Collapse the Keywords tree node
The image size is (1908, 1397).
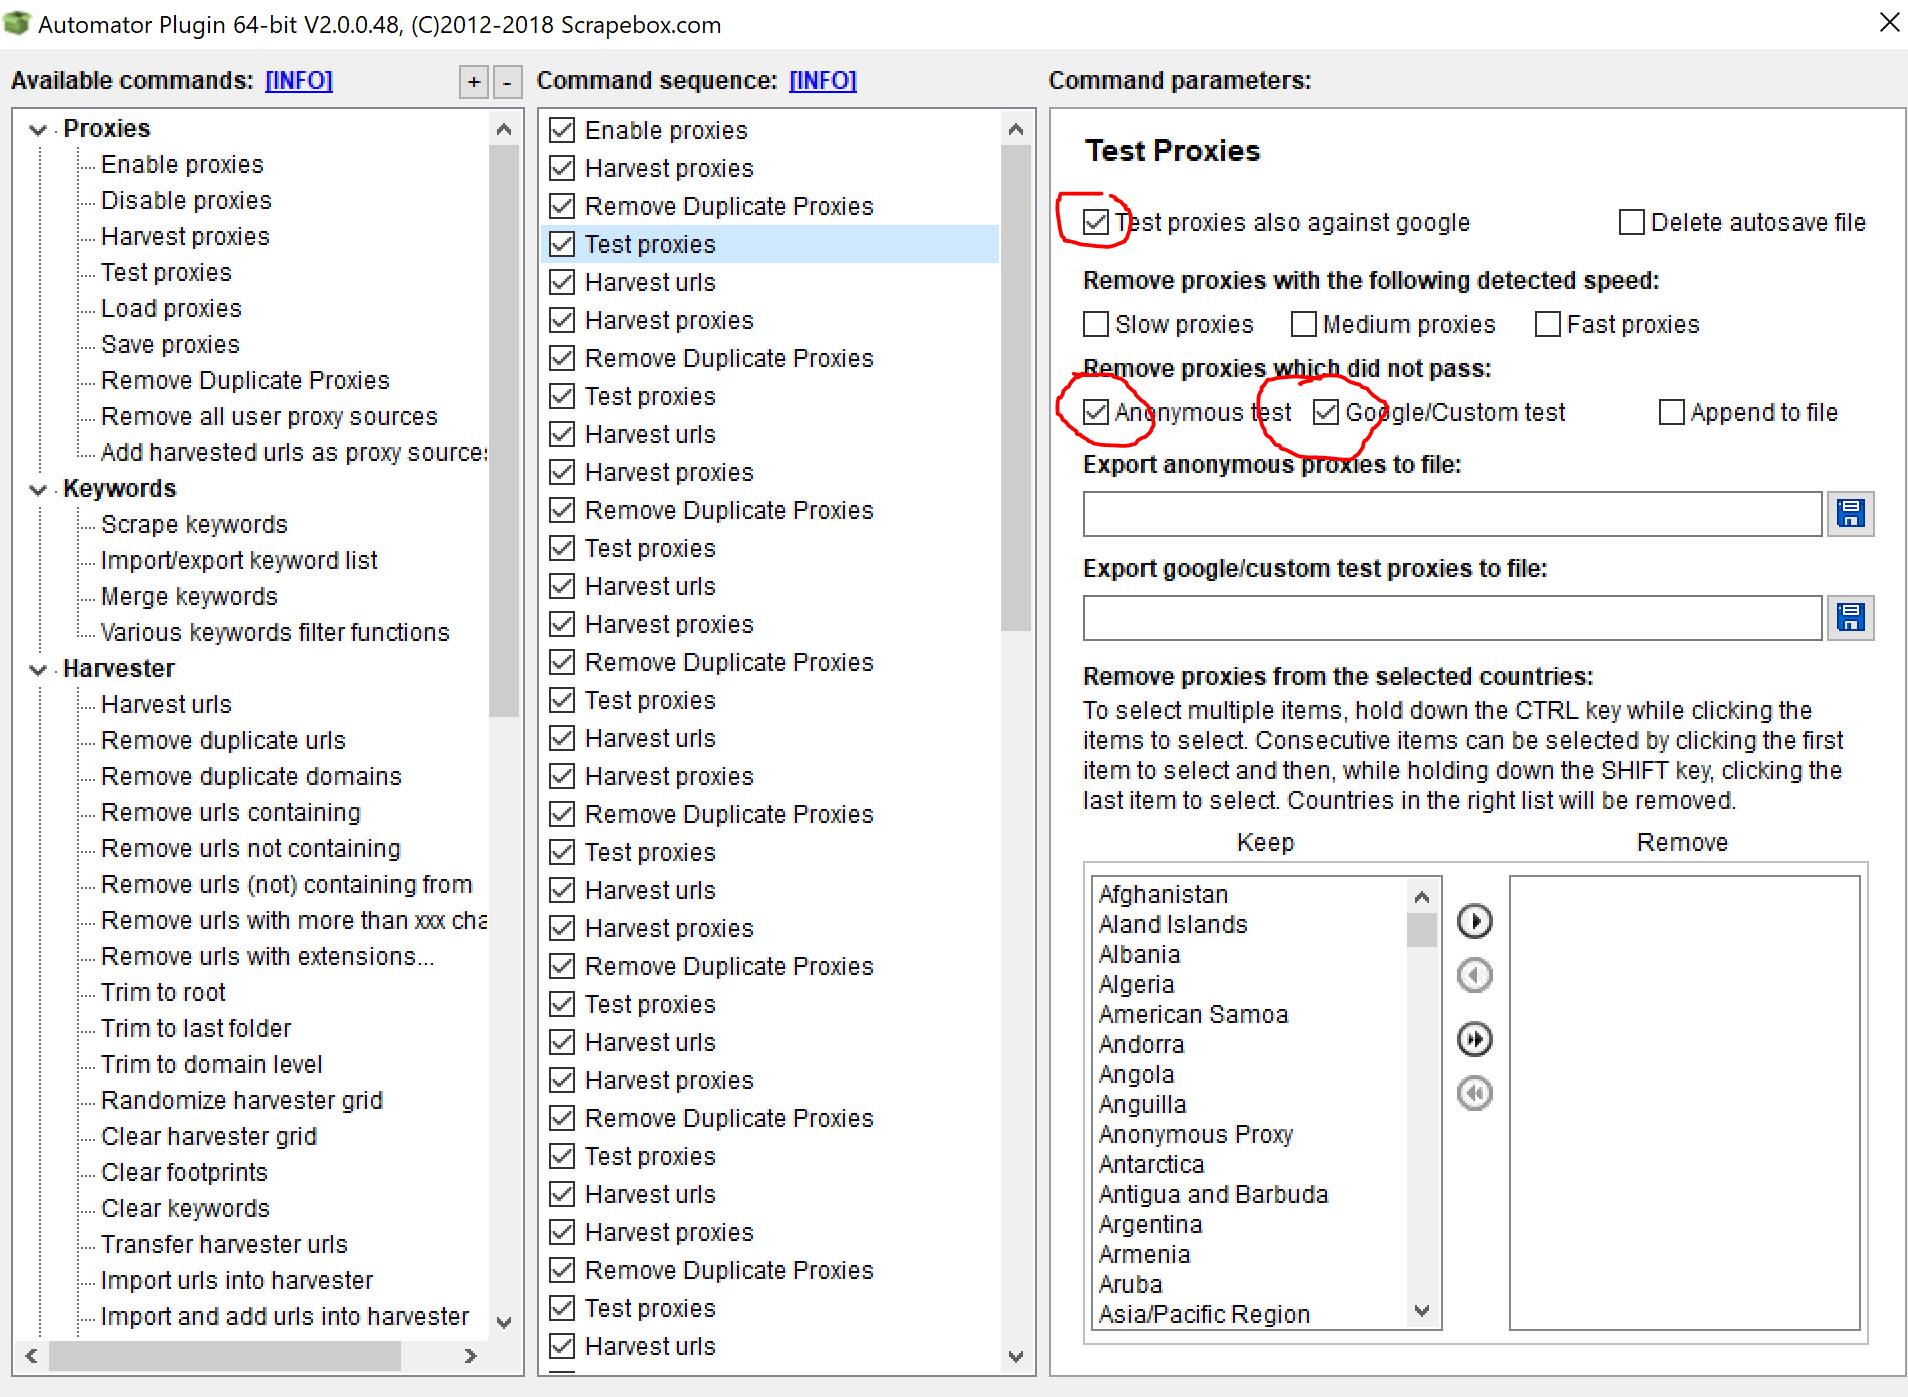38,489
